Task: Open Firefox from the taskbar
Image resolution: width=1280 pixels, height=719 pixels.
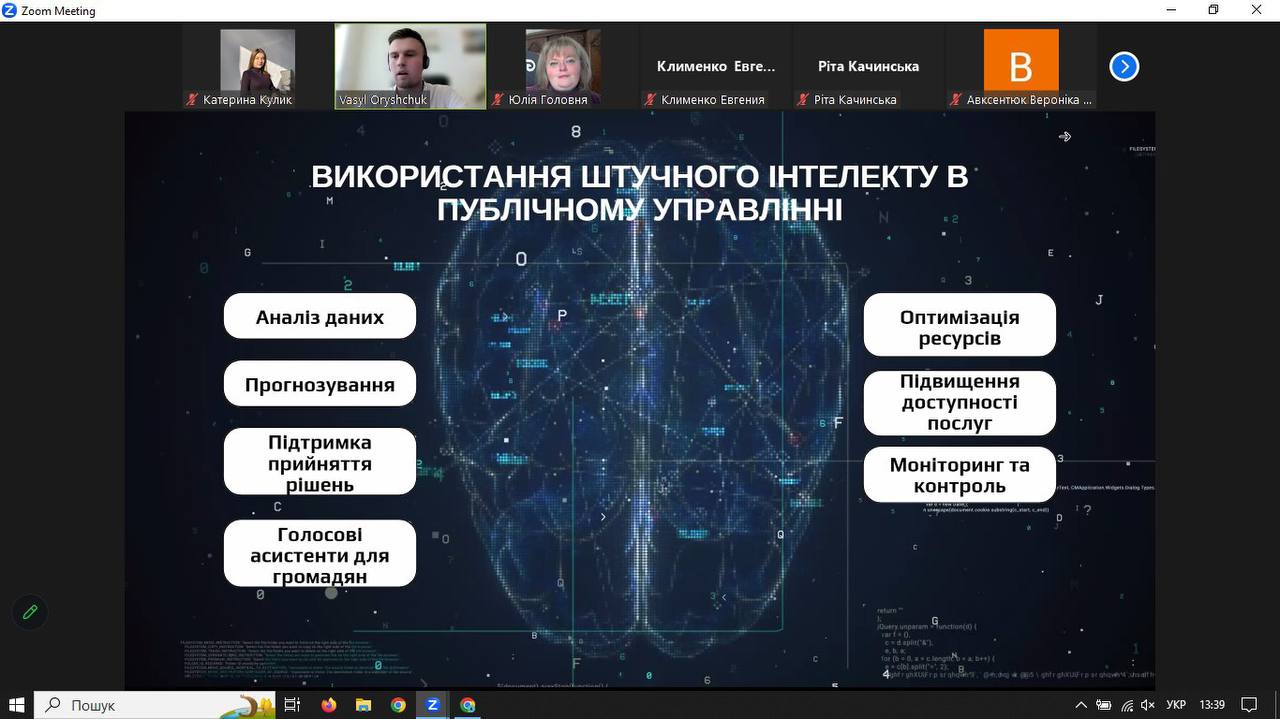Action: [x=329, y=705]
